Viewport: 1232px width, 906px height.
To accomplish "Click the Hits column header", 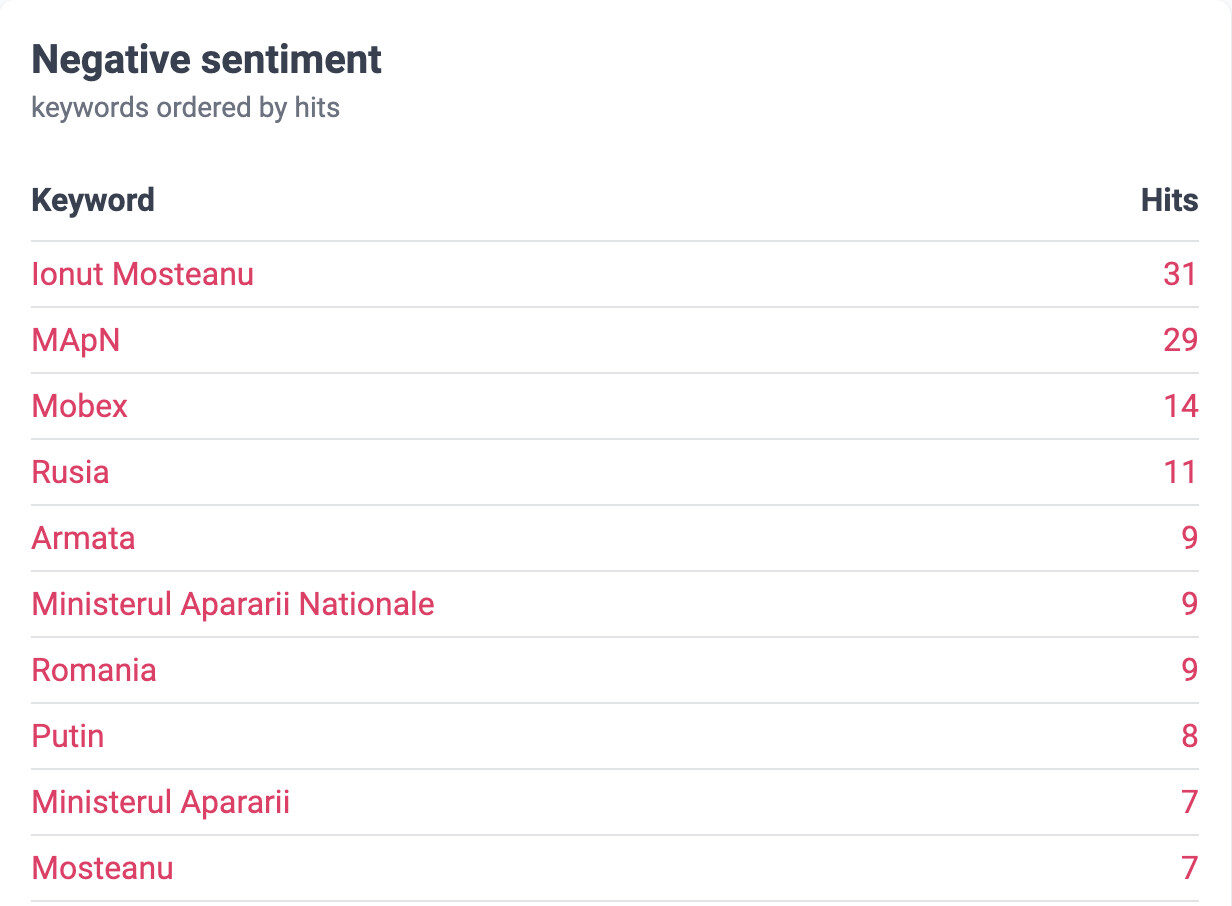I will (1169, 200).
